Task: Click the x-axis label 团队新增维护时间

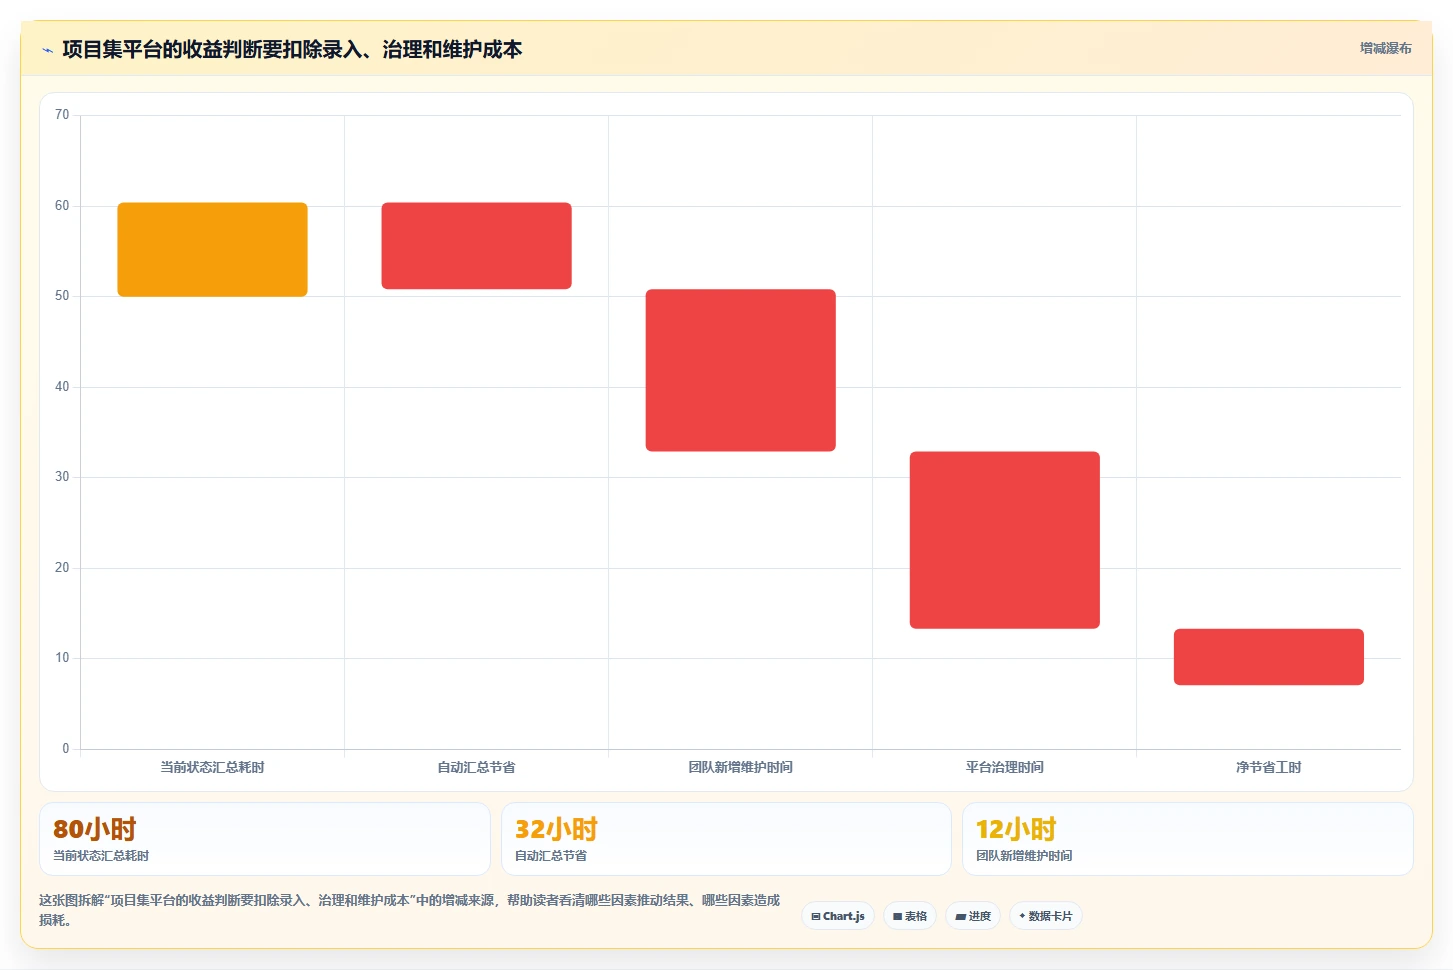Action: point(740,767)
